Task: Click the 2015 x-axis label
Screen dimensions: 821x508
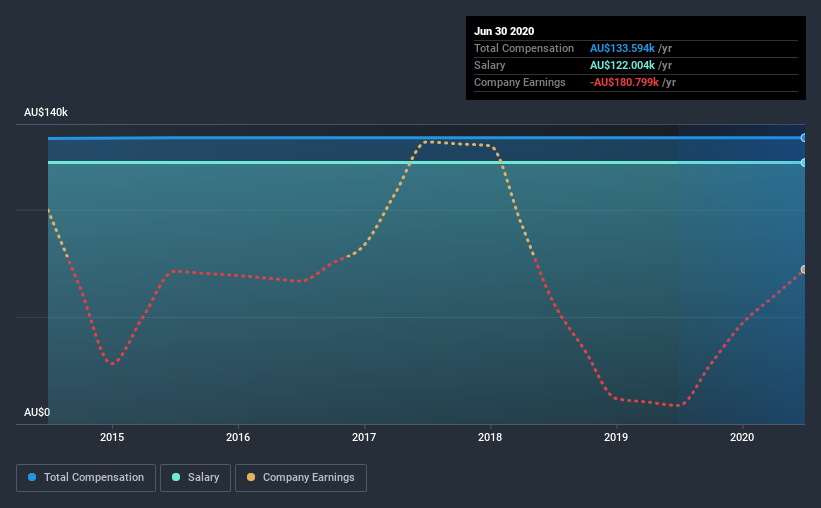Action: [112, 437]
